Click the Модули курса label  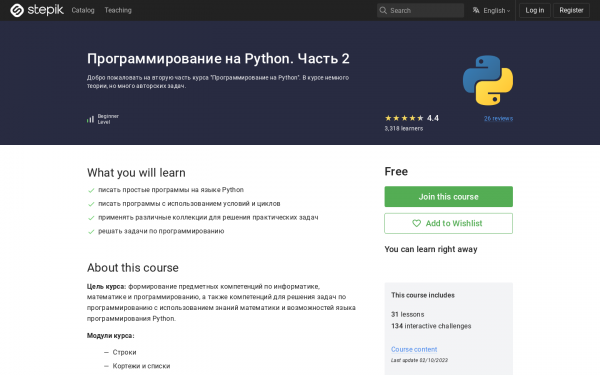(111, 336)
